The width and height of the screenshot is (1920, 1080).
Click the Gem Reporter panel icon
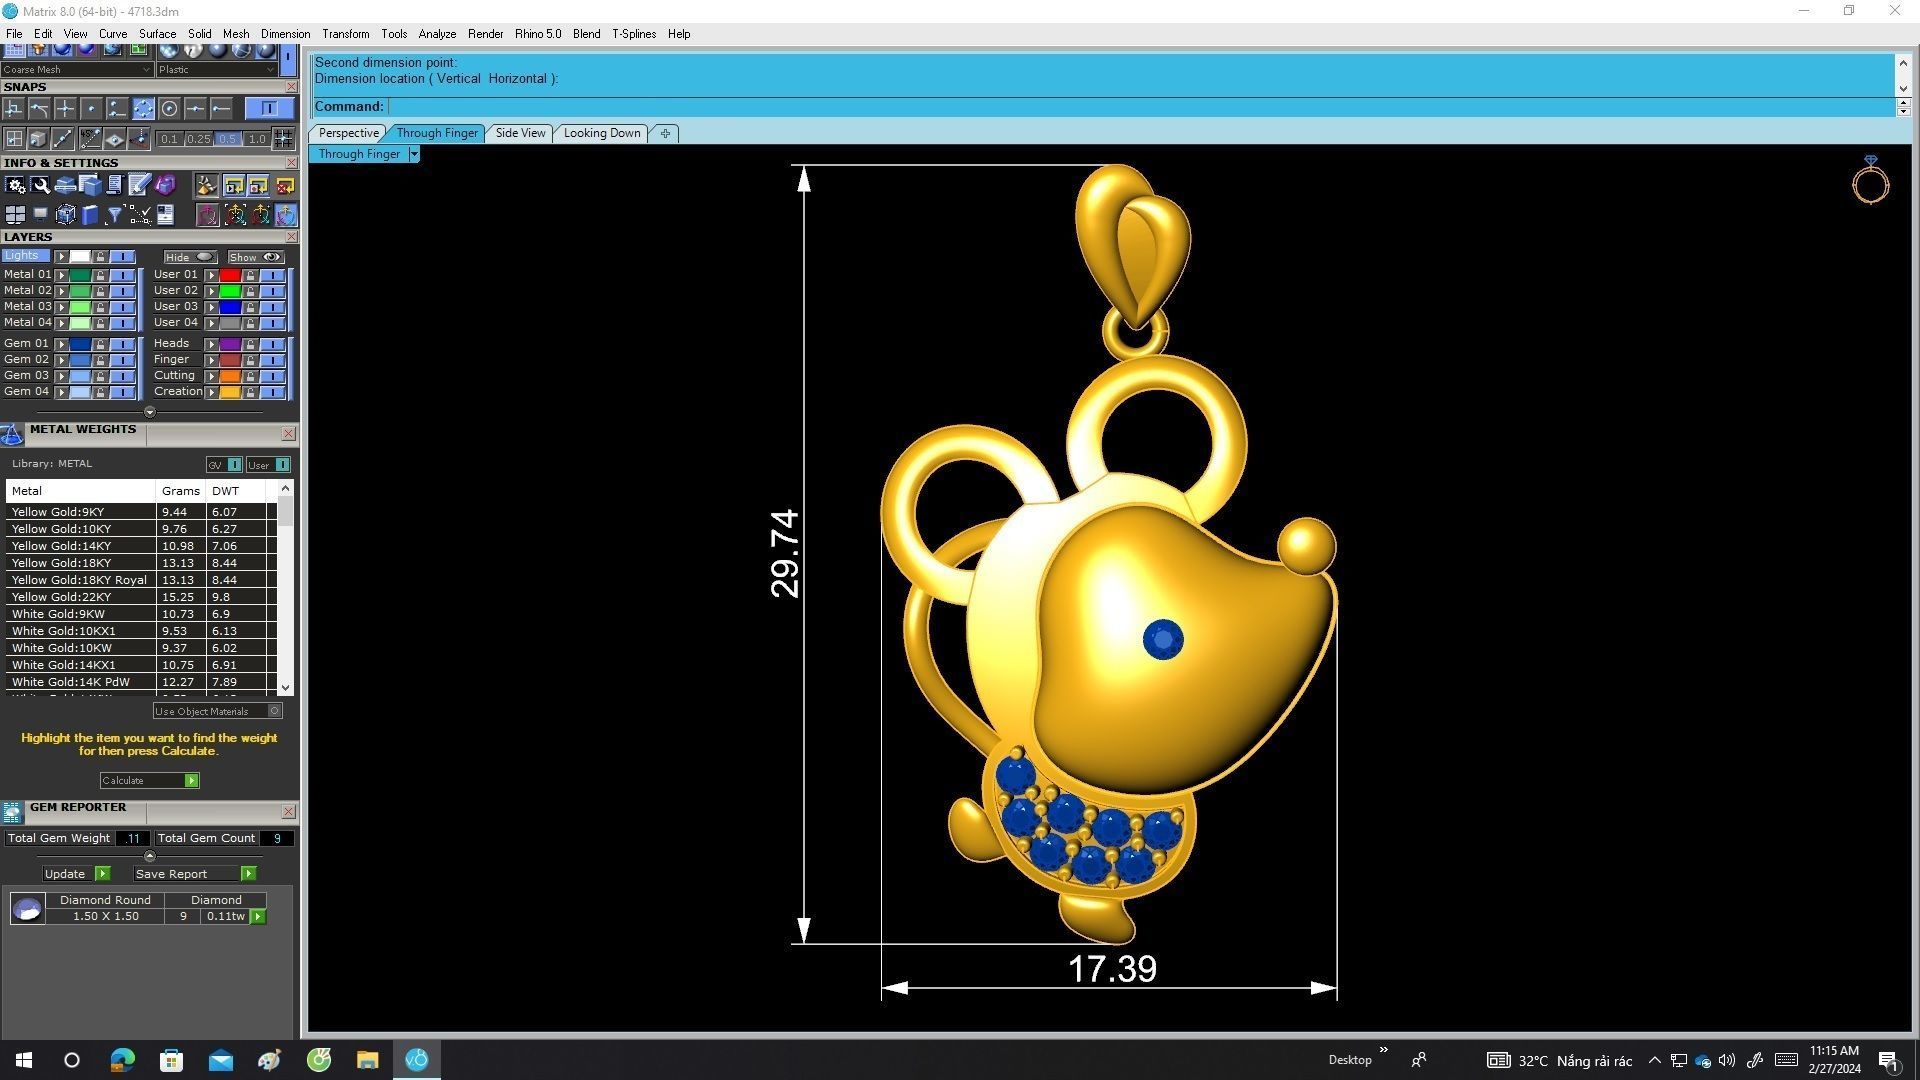pyautogui.click(x=12, y=812)
